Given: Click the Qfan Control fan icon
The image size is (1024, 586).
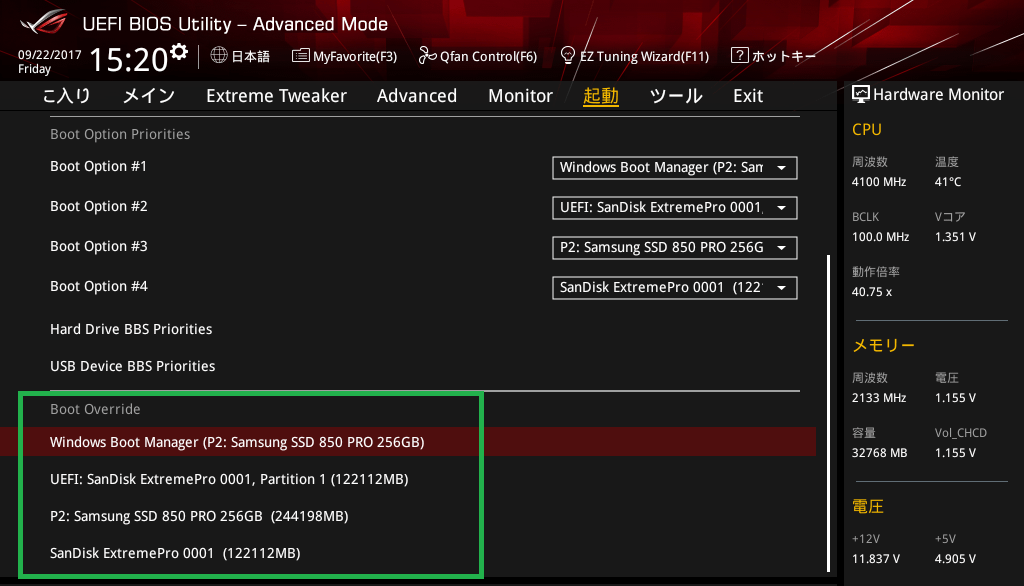Looking at the screenshot, I should click(x=427, y=56).
